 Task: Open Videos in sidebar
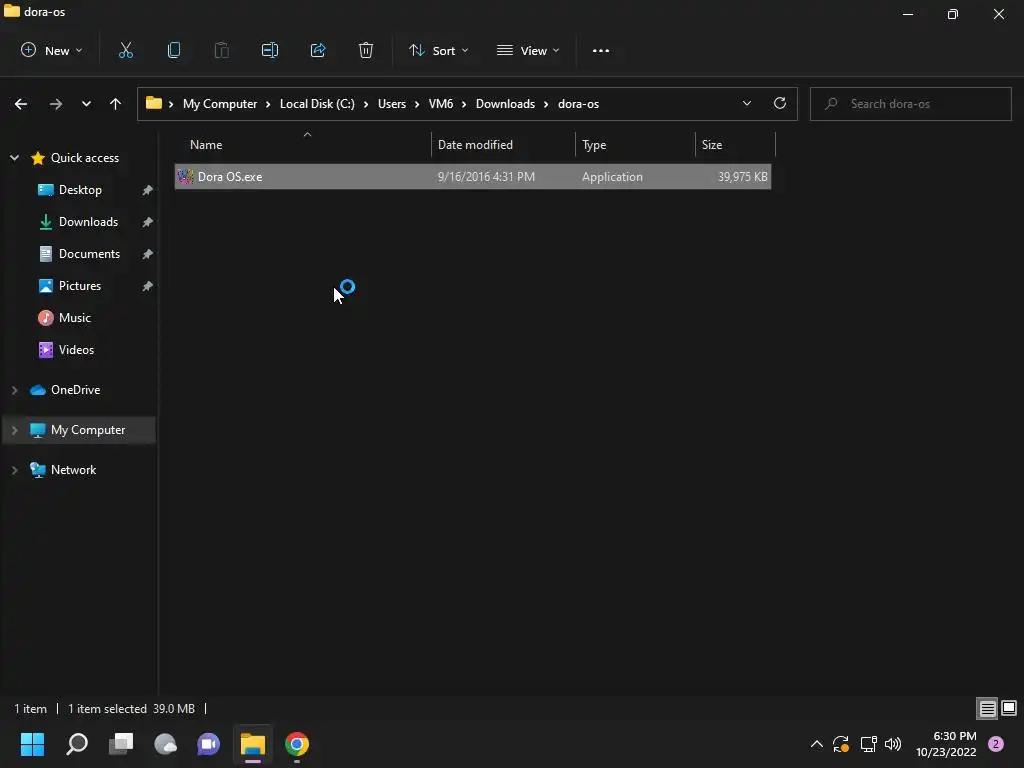coord(76,350)
